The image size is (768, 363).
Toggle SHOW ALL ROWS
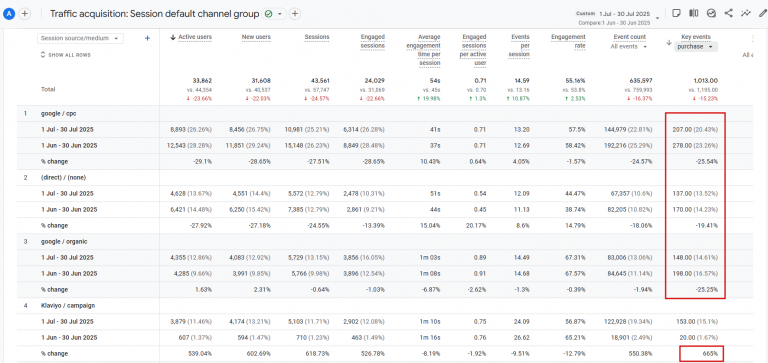point(65,55)
